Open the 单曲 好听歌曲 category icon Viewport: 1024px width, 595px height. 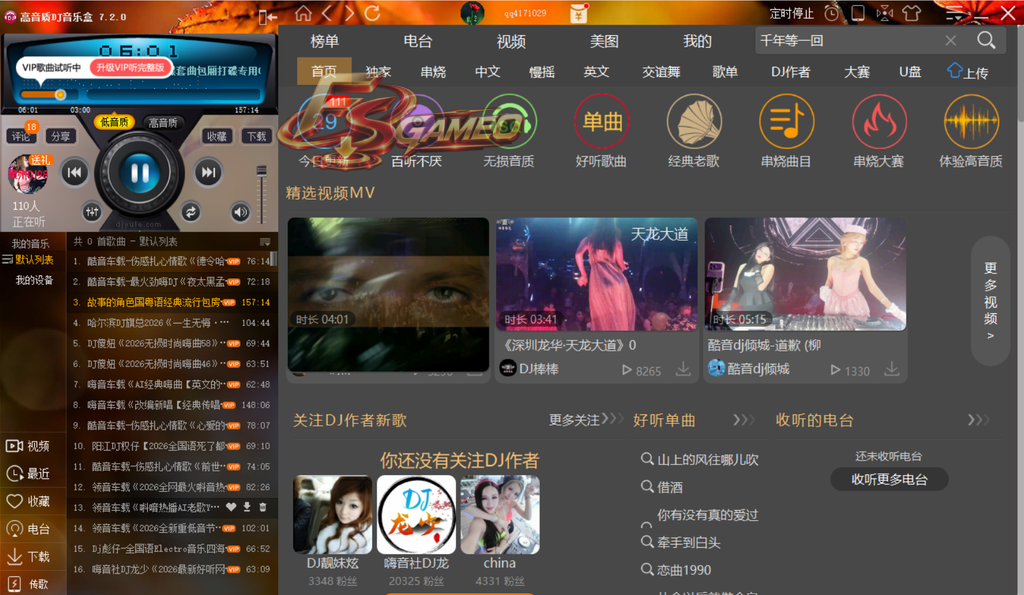click(x=601, y=121)
